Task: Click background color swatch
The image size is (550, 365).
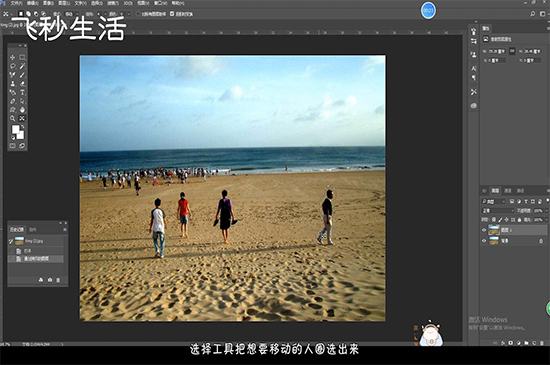Action: tap(21, 136)
